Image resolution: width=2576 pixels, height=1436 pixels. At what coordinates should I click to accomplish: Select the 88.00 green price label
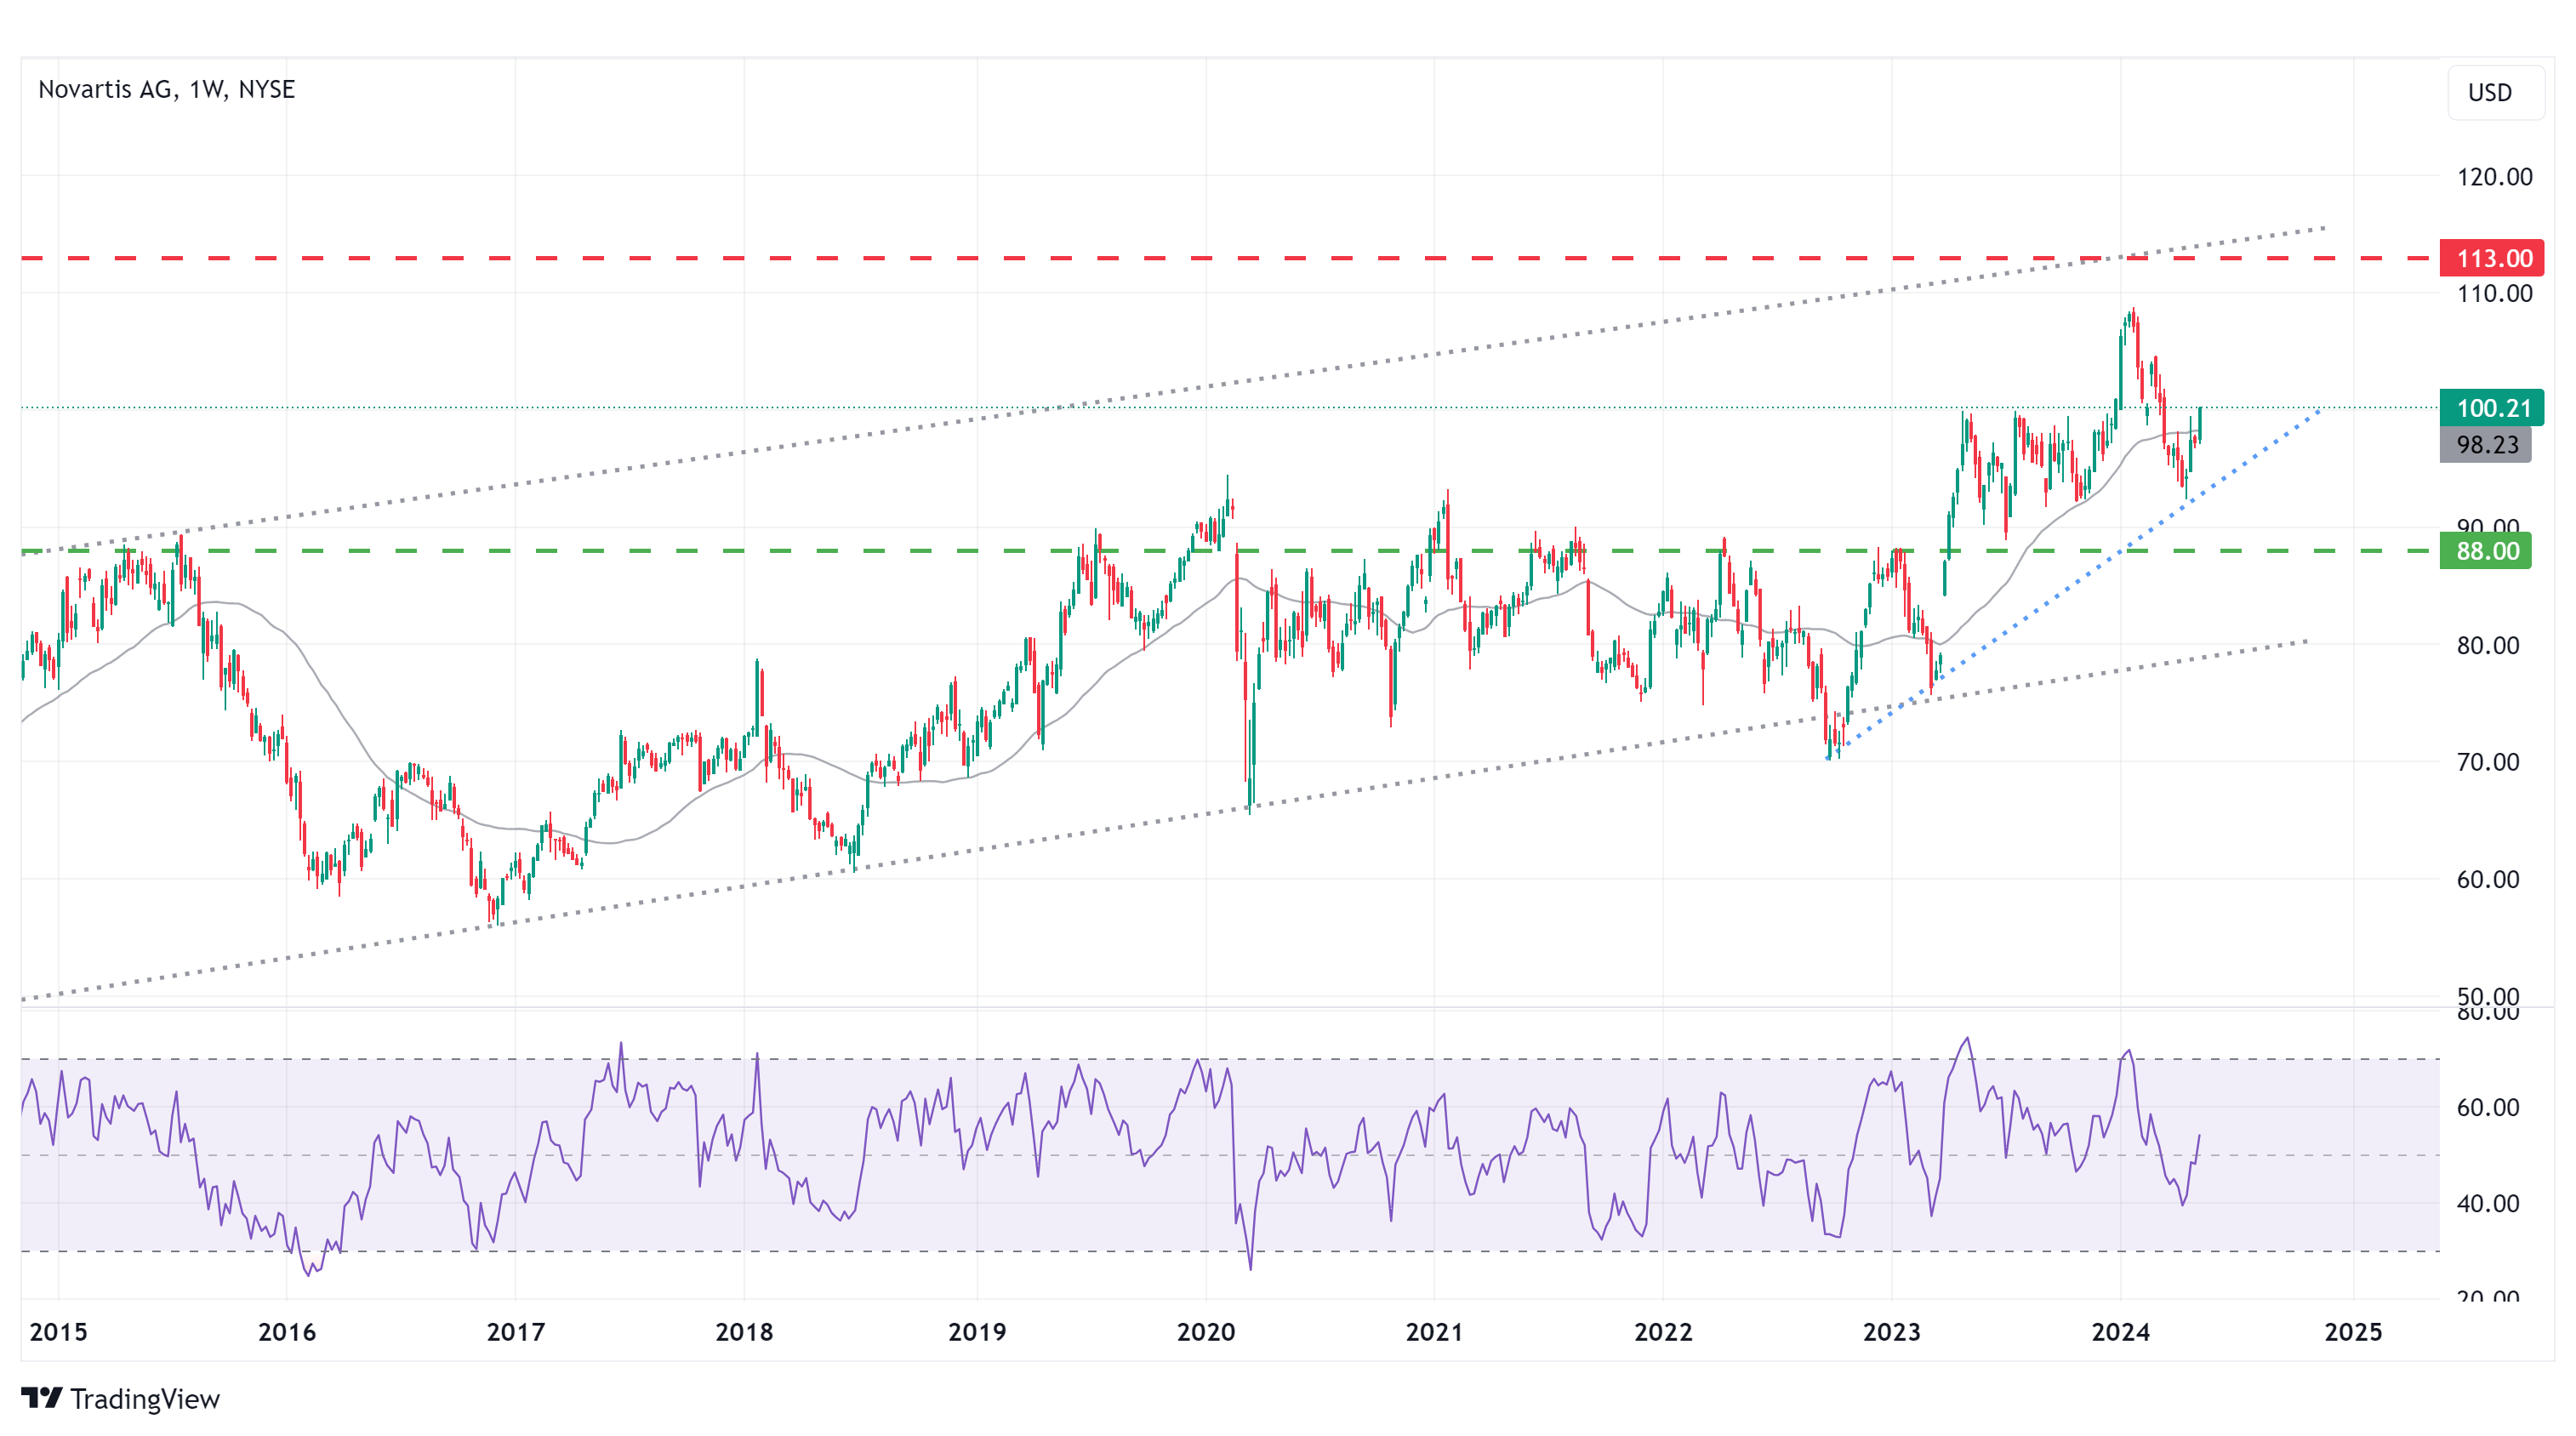(x=2486, y=551)
